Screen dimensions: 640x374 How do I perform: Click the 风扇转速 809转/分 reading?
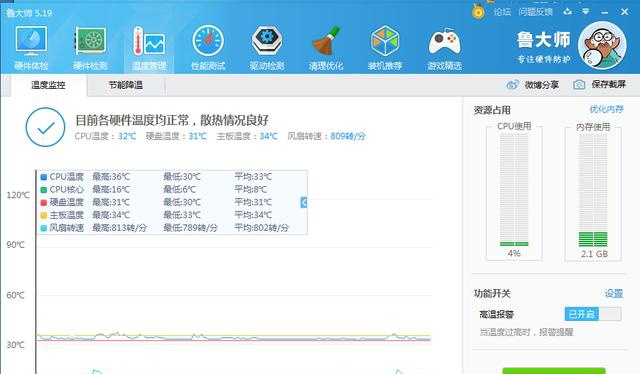coord(327,136)
